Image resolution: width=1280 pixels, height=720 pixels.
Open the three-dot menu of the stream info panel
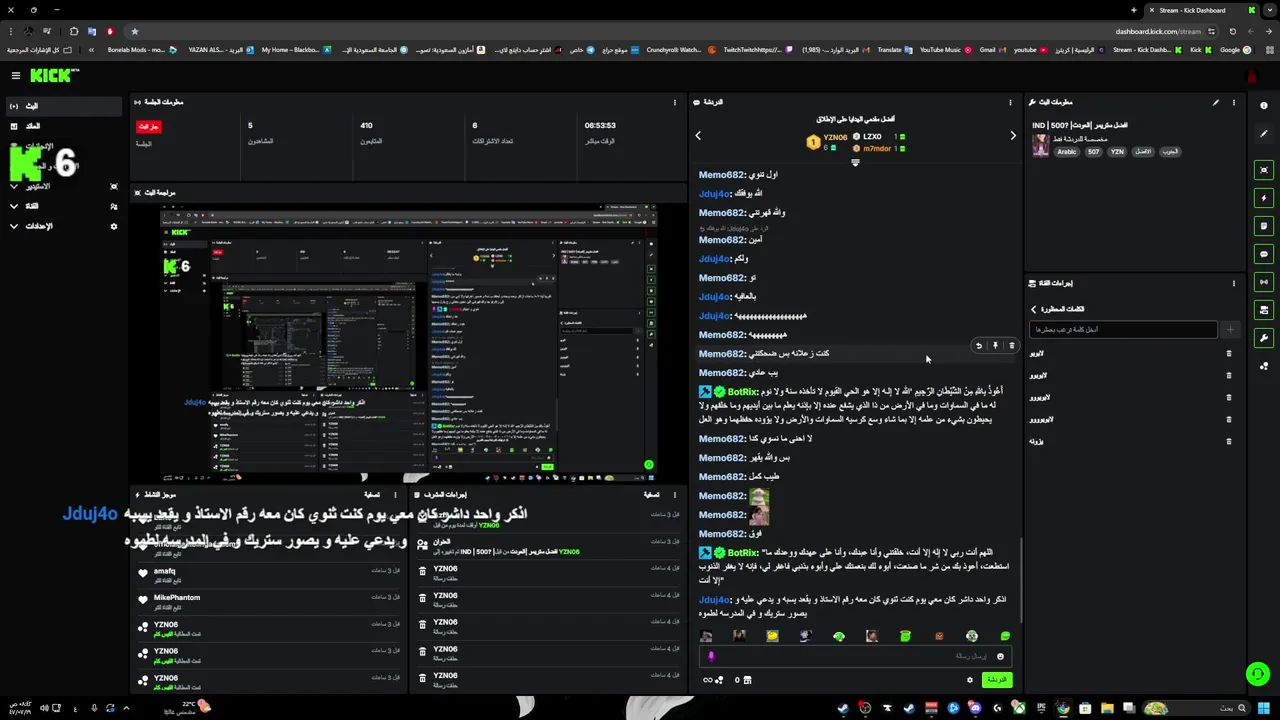click(1233, 102)
